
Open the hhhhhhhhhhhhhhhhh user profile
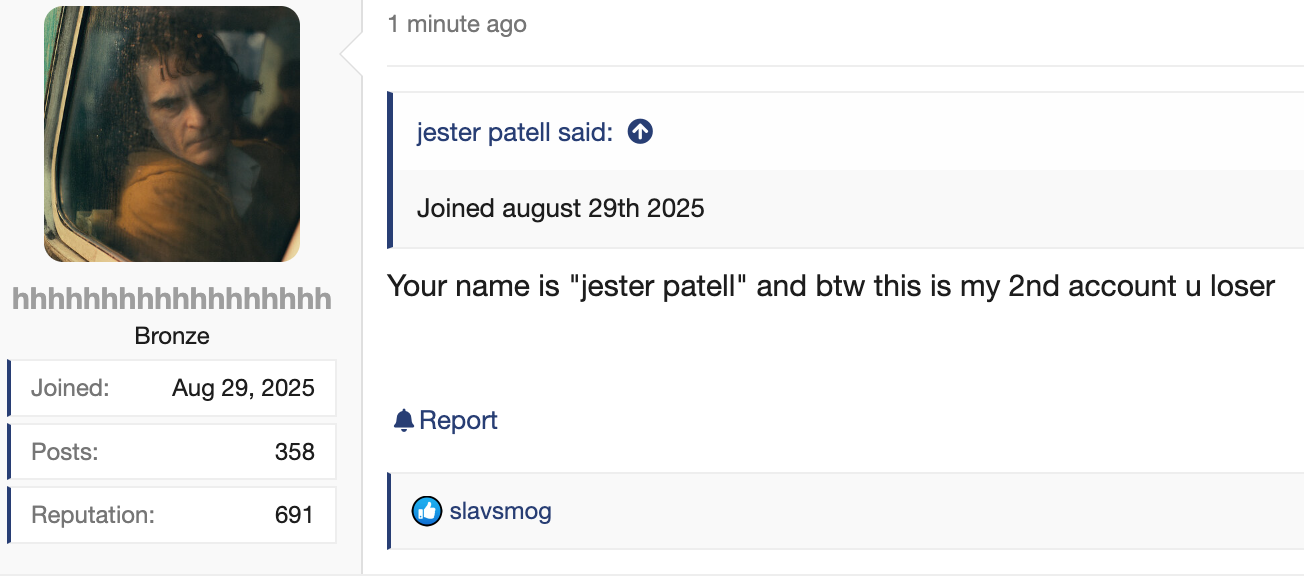click(172, 299)
